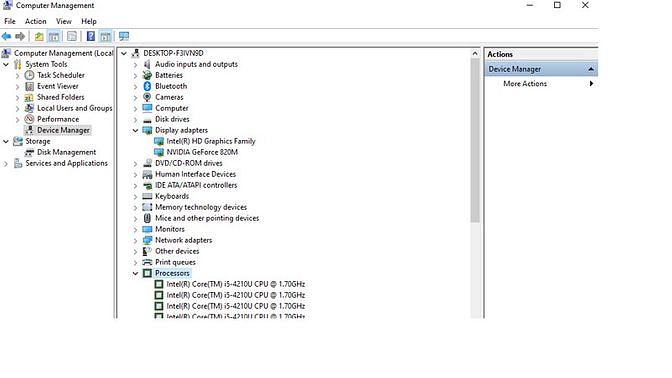Screen dimensions: 672x378
Task: Collapse the Display adapters category
Action: tap(135, 130)
